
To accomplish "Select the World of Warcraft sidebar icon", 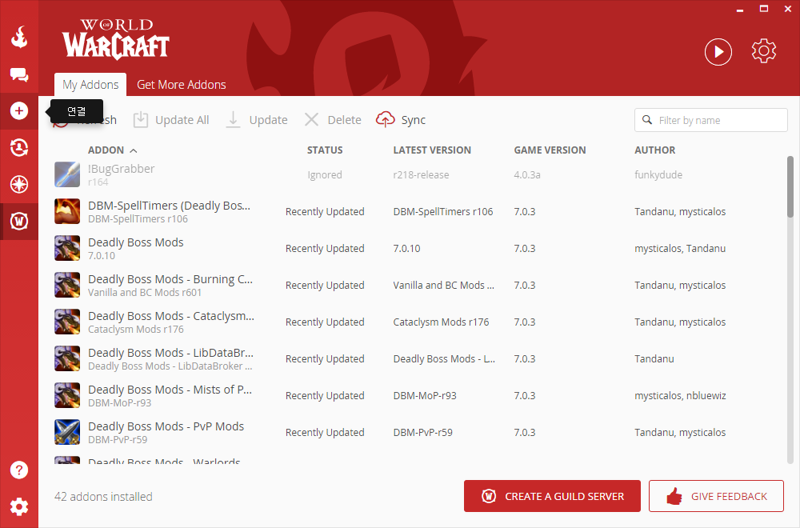I will (x=19, y=221).
